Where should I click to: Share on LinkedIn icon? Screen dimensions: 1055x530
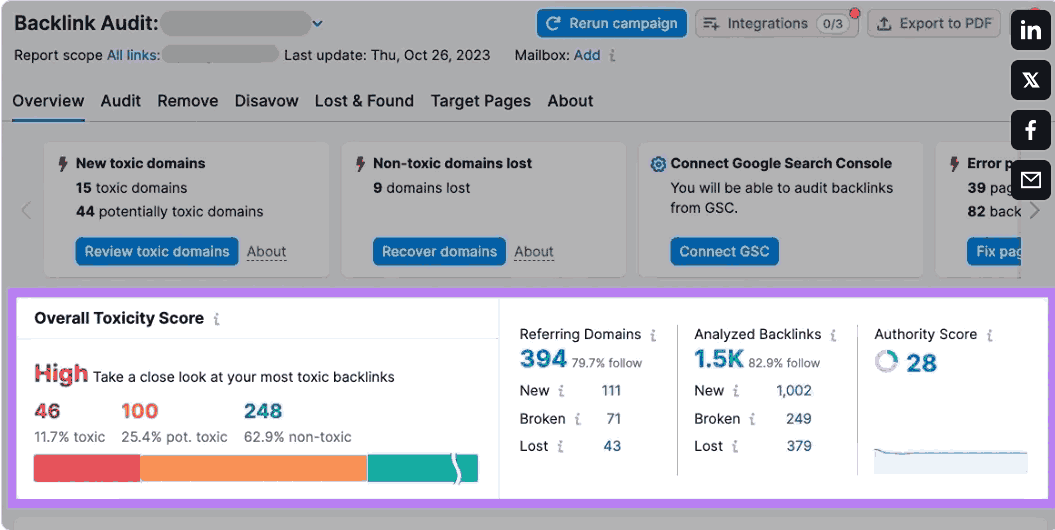[1031, 30]
